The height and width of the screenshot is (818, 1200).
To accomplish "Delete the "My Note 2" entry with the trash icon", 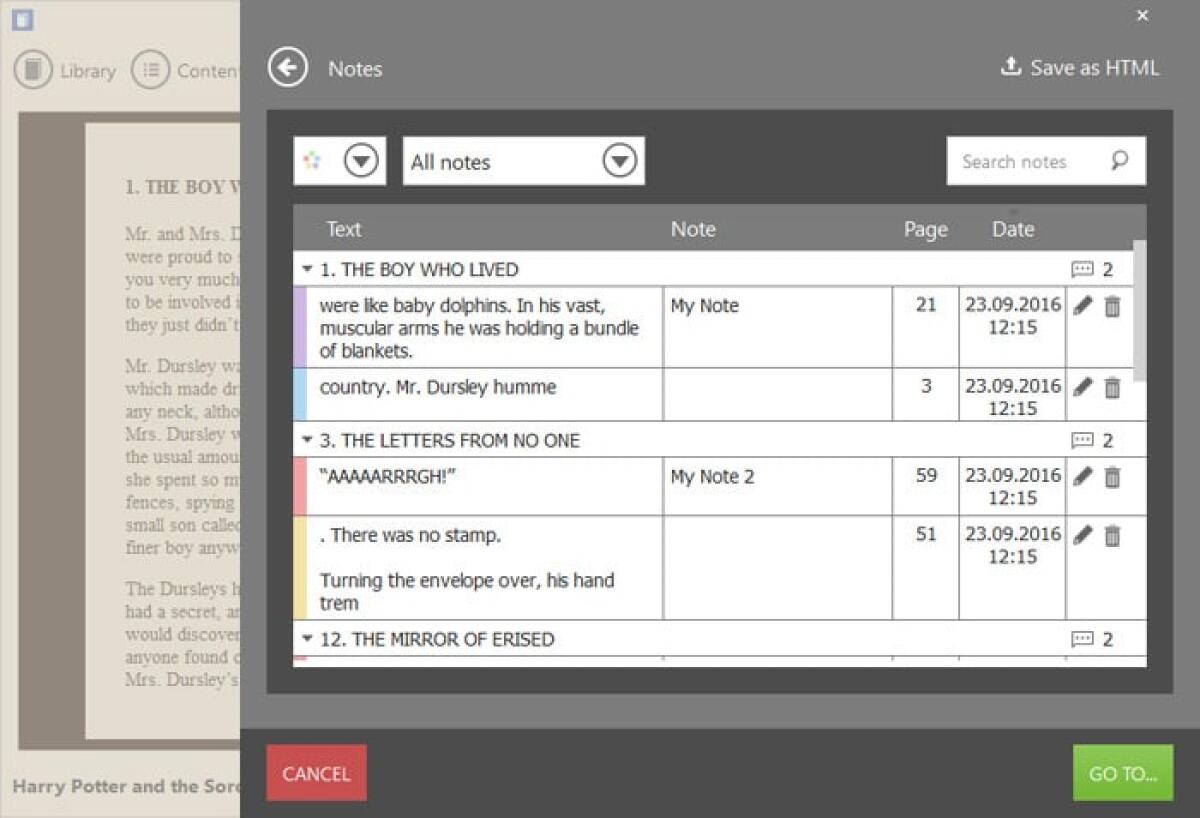I will (x=1111, y=478).
